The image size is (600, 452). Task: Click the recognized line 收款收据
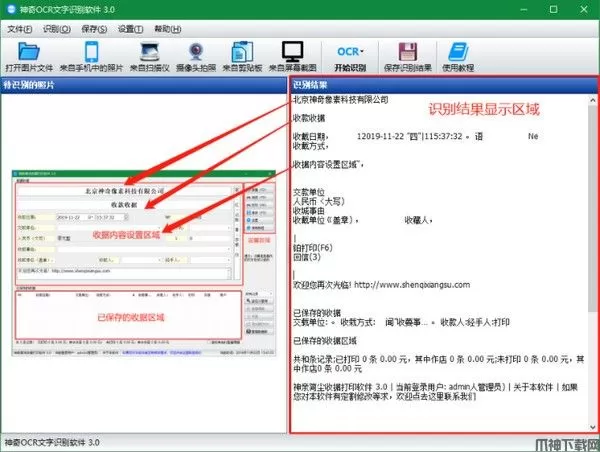[x=309, y=118]
